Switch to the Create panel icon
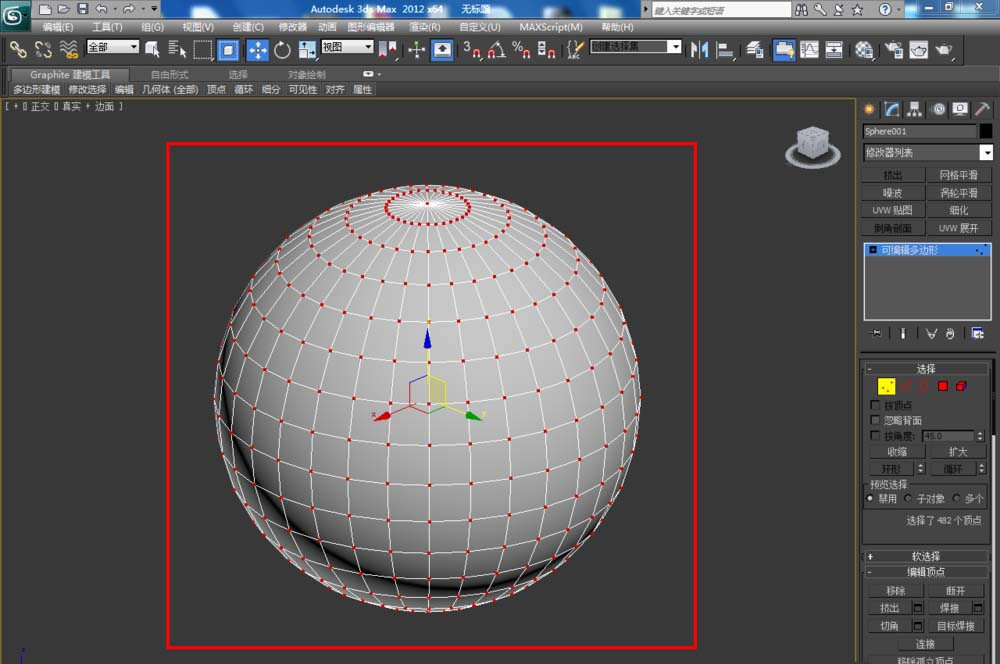Screen dimensions: 1000x664 pos(869,109)
